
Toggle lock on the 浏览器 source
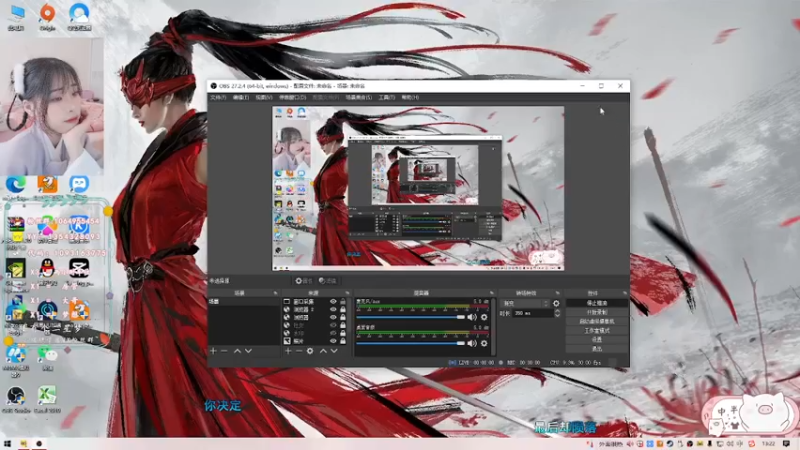click(343, 317)
